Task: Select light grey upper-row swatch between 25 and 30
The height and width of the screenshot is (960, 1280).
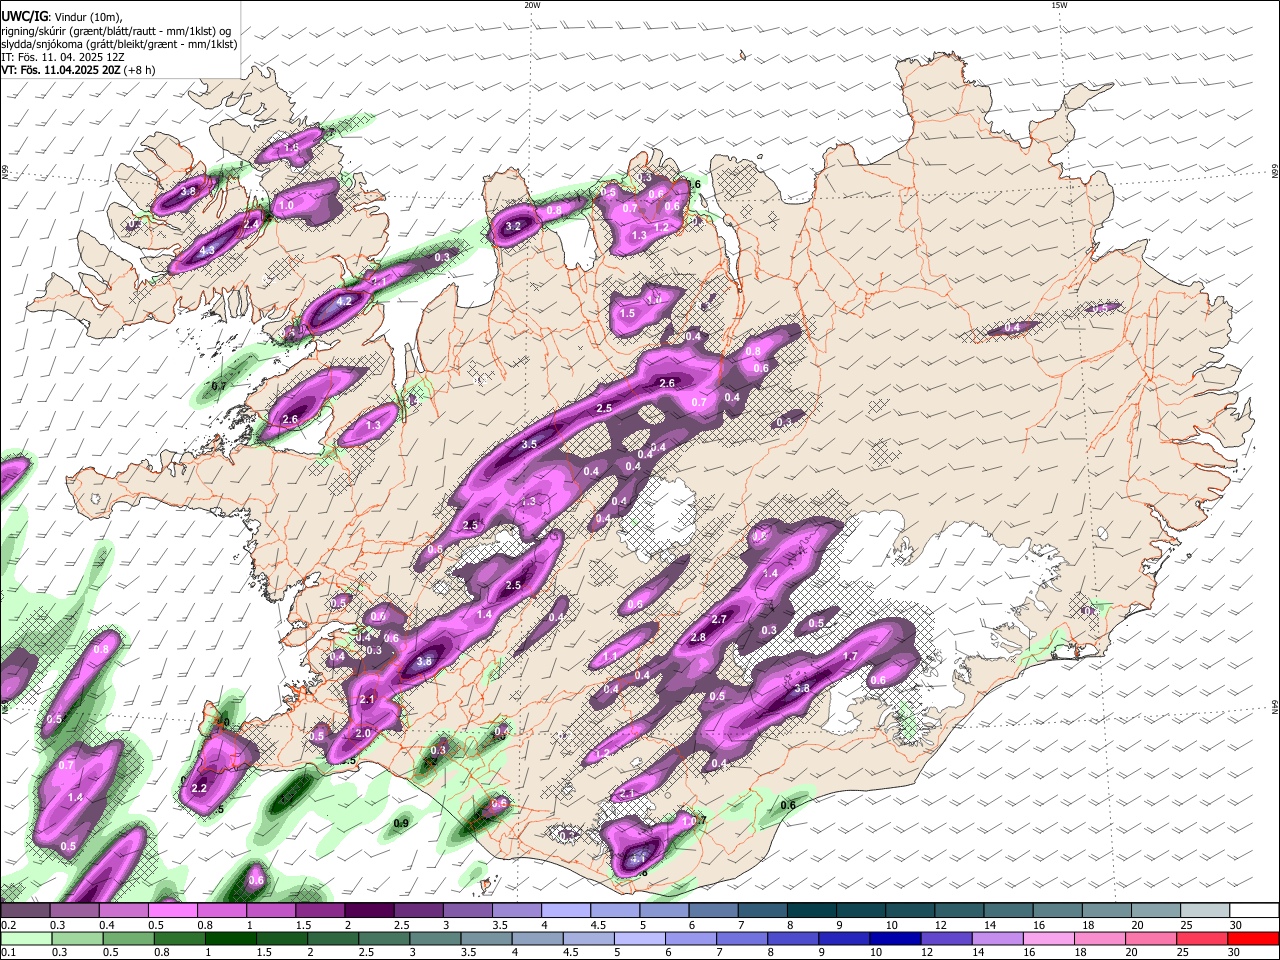Action: pyautogui.click(x=1205, y=911)
